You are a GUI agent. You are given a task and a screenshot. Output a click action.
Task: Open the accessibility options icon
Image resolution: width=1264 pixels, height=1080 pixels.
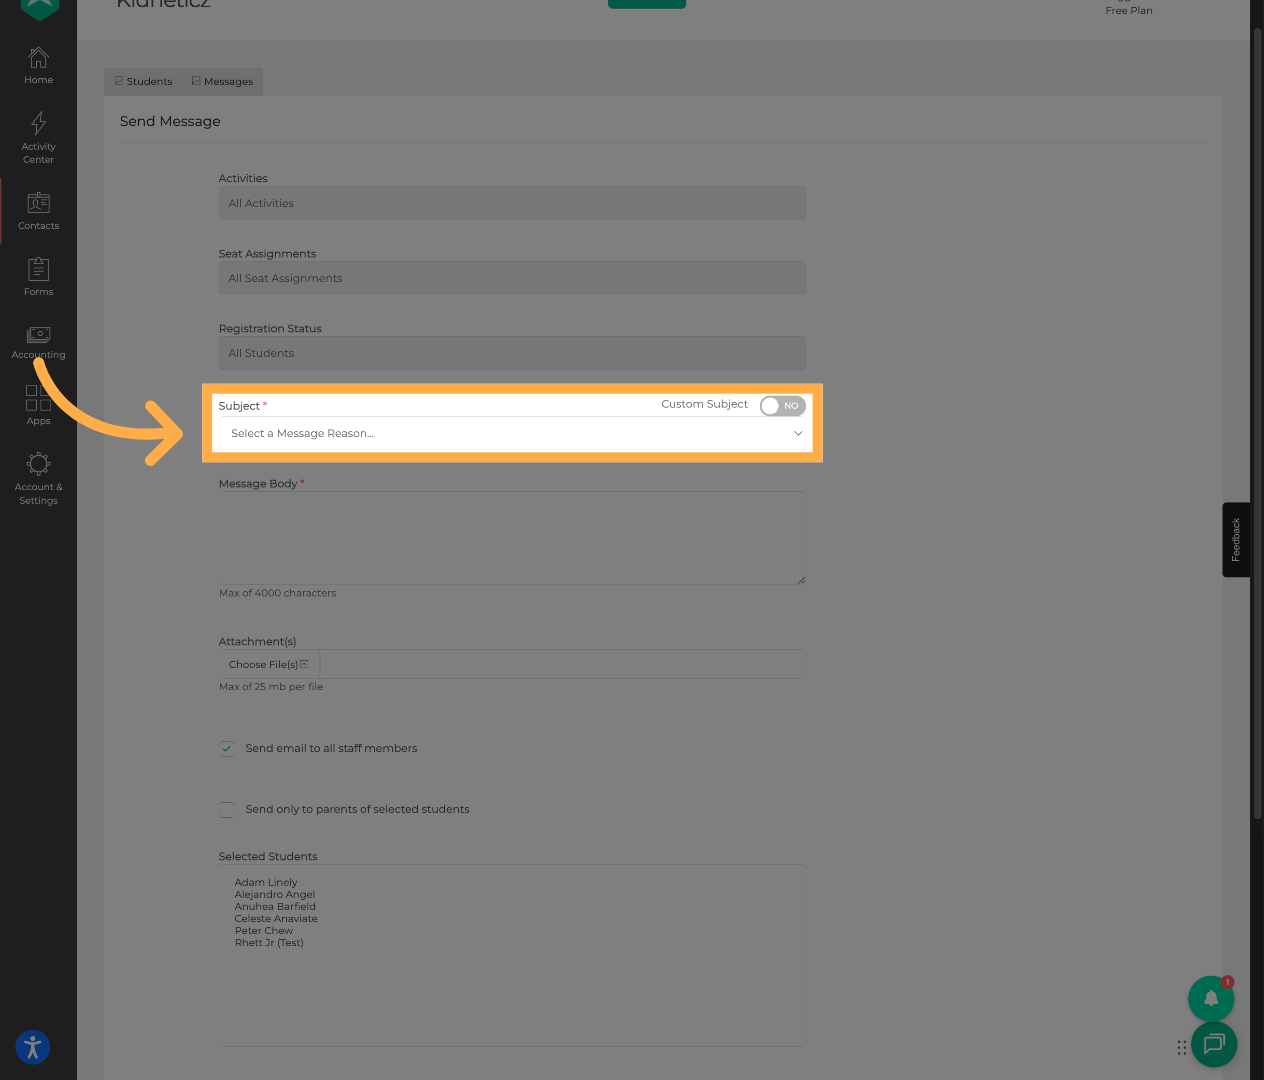pyautogui.click(x=32, y=1047)
